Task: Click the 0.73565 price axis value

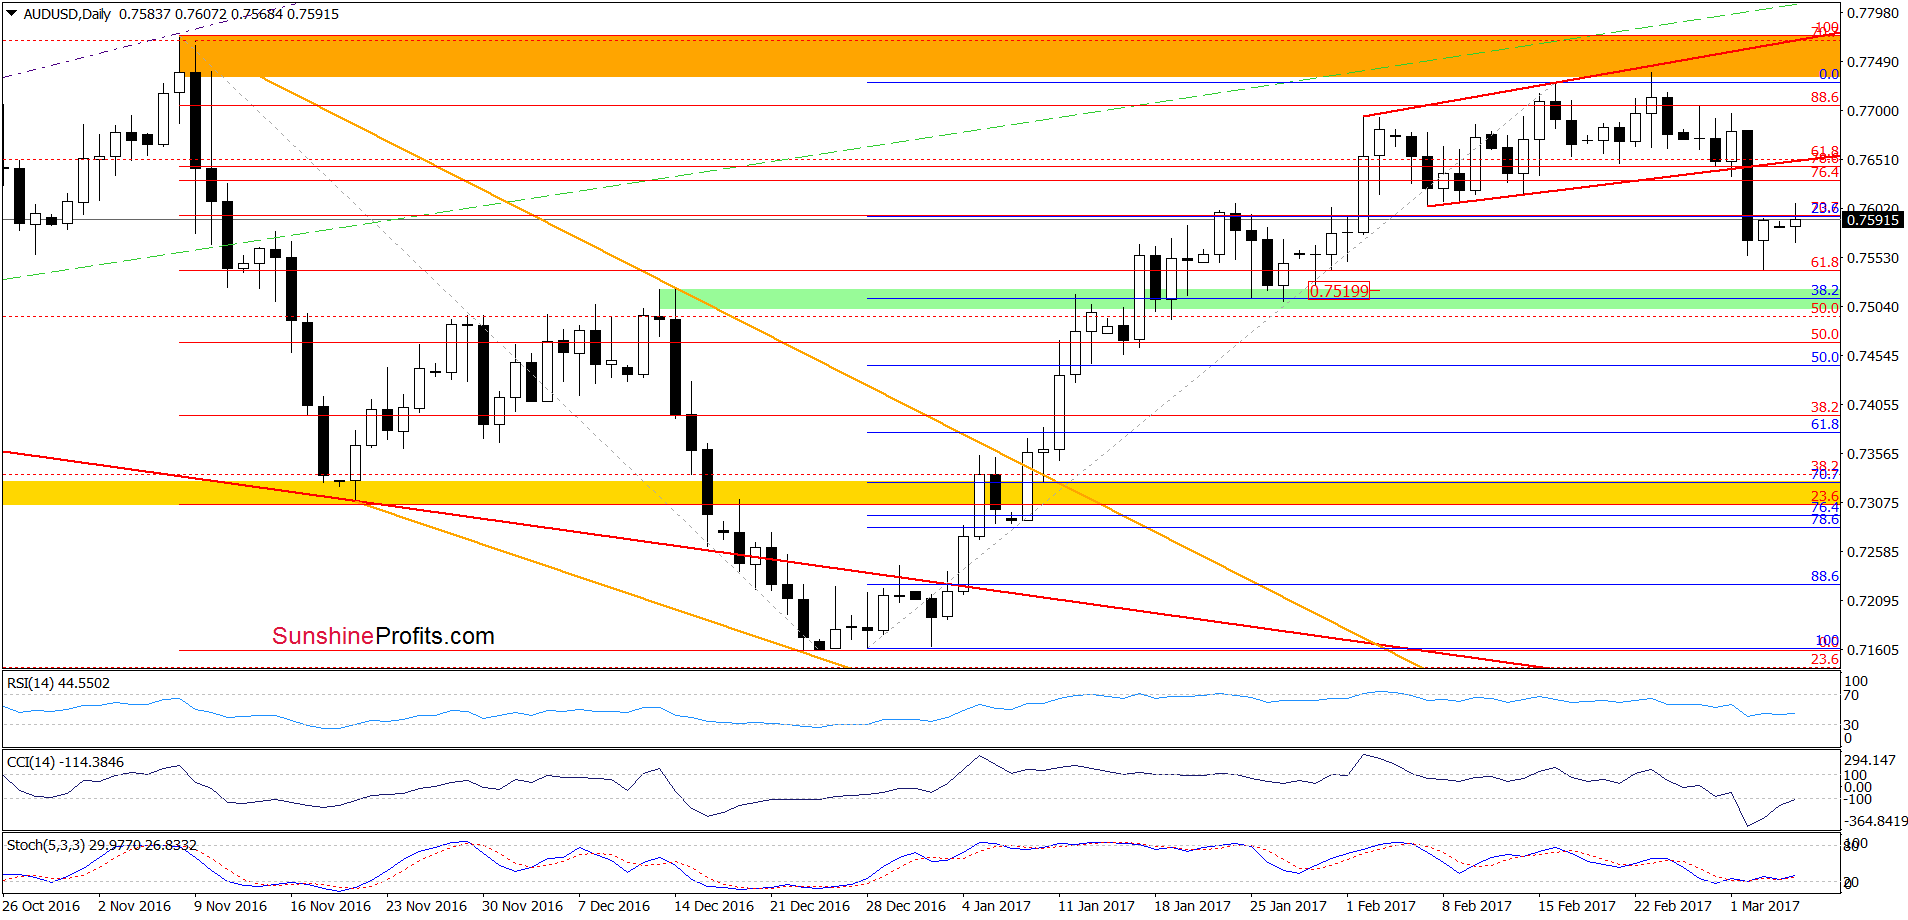Action: (1872, 454)
